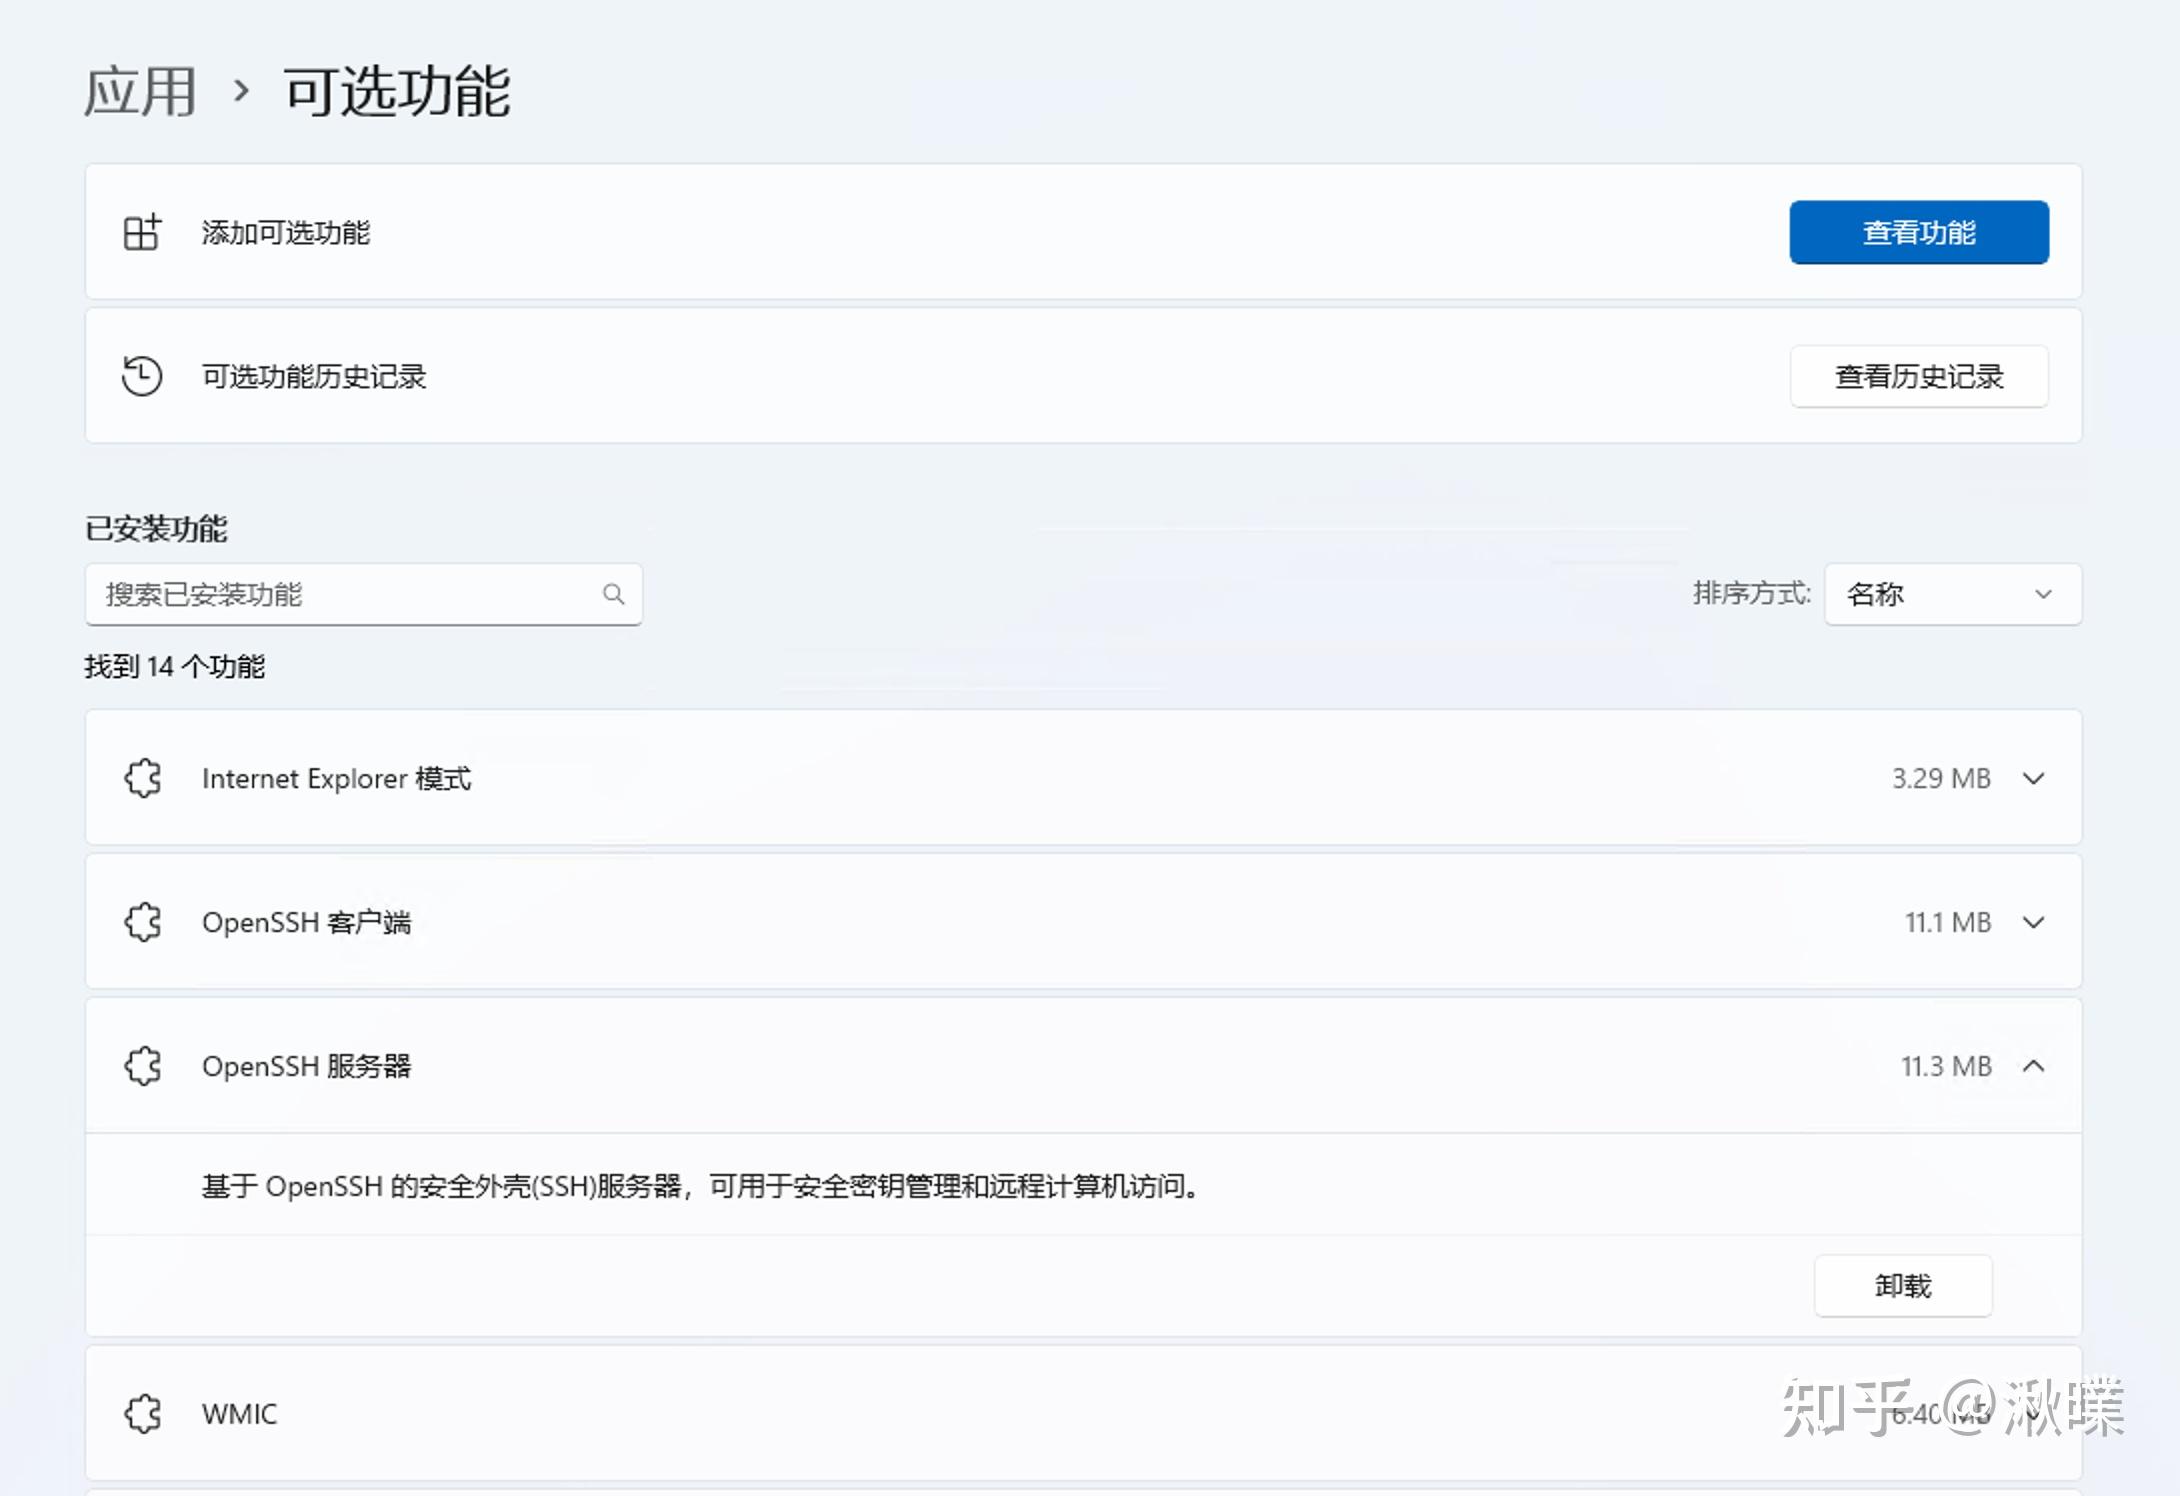Click the 搜索已安装功能 search field
Image resolution: width=2180 pixels, height=1496 pixels.
(350, 594)
